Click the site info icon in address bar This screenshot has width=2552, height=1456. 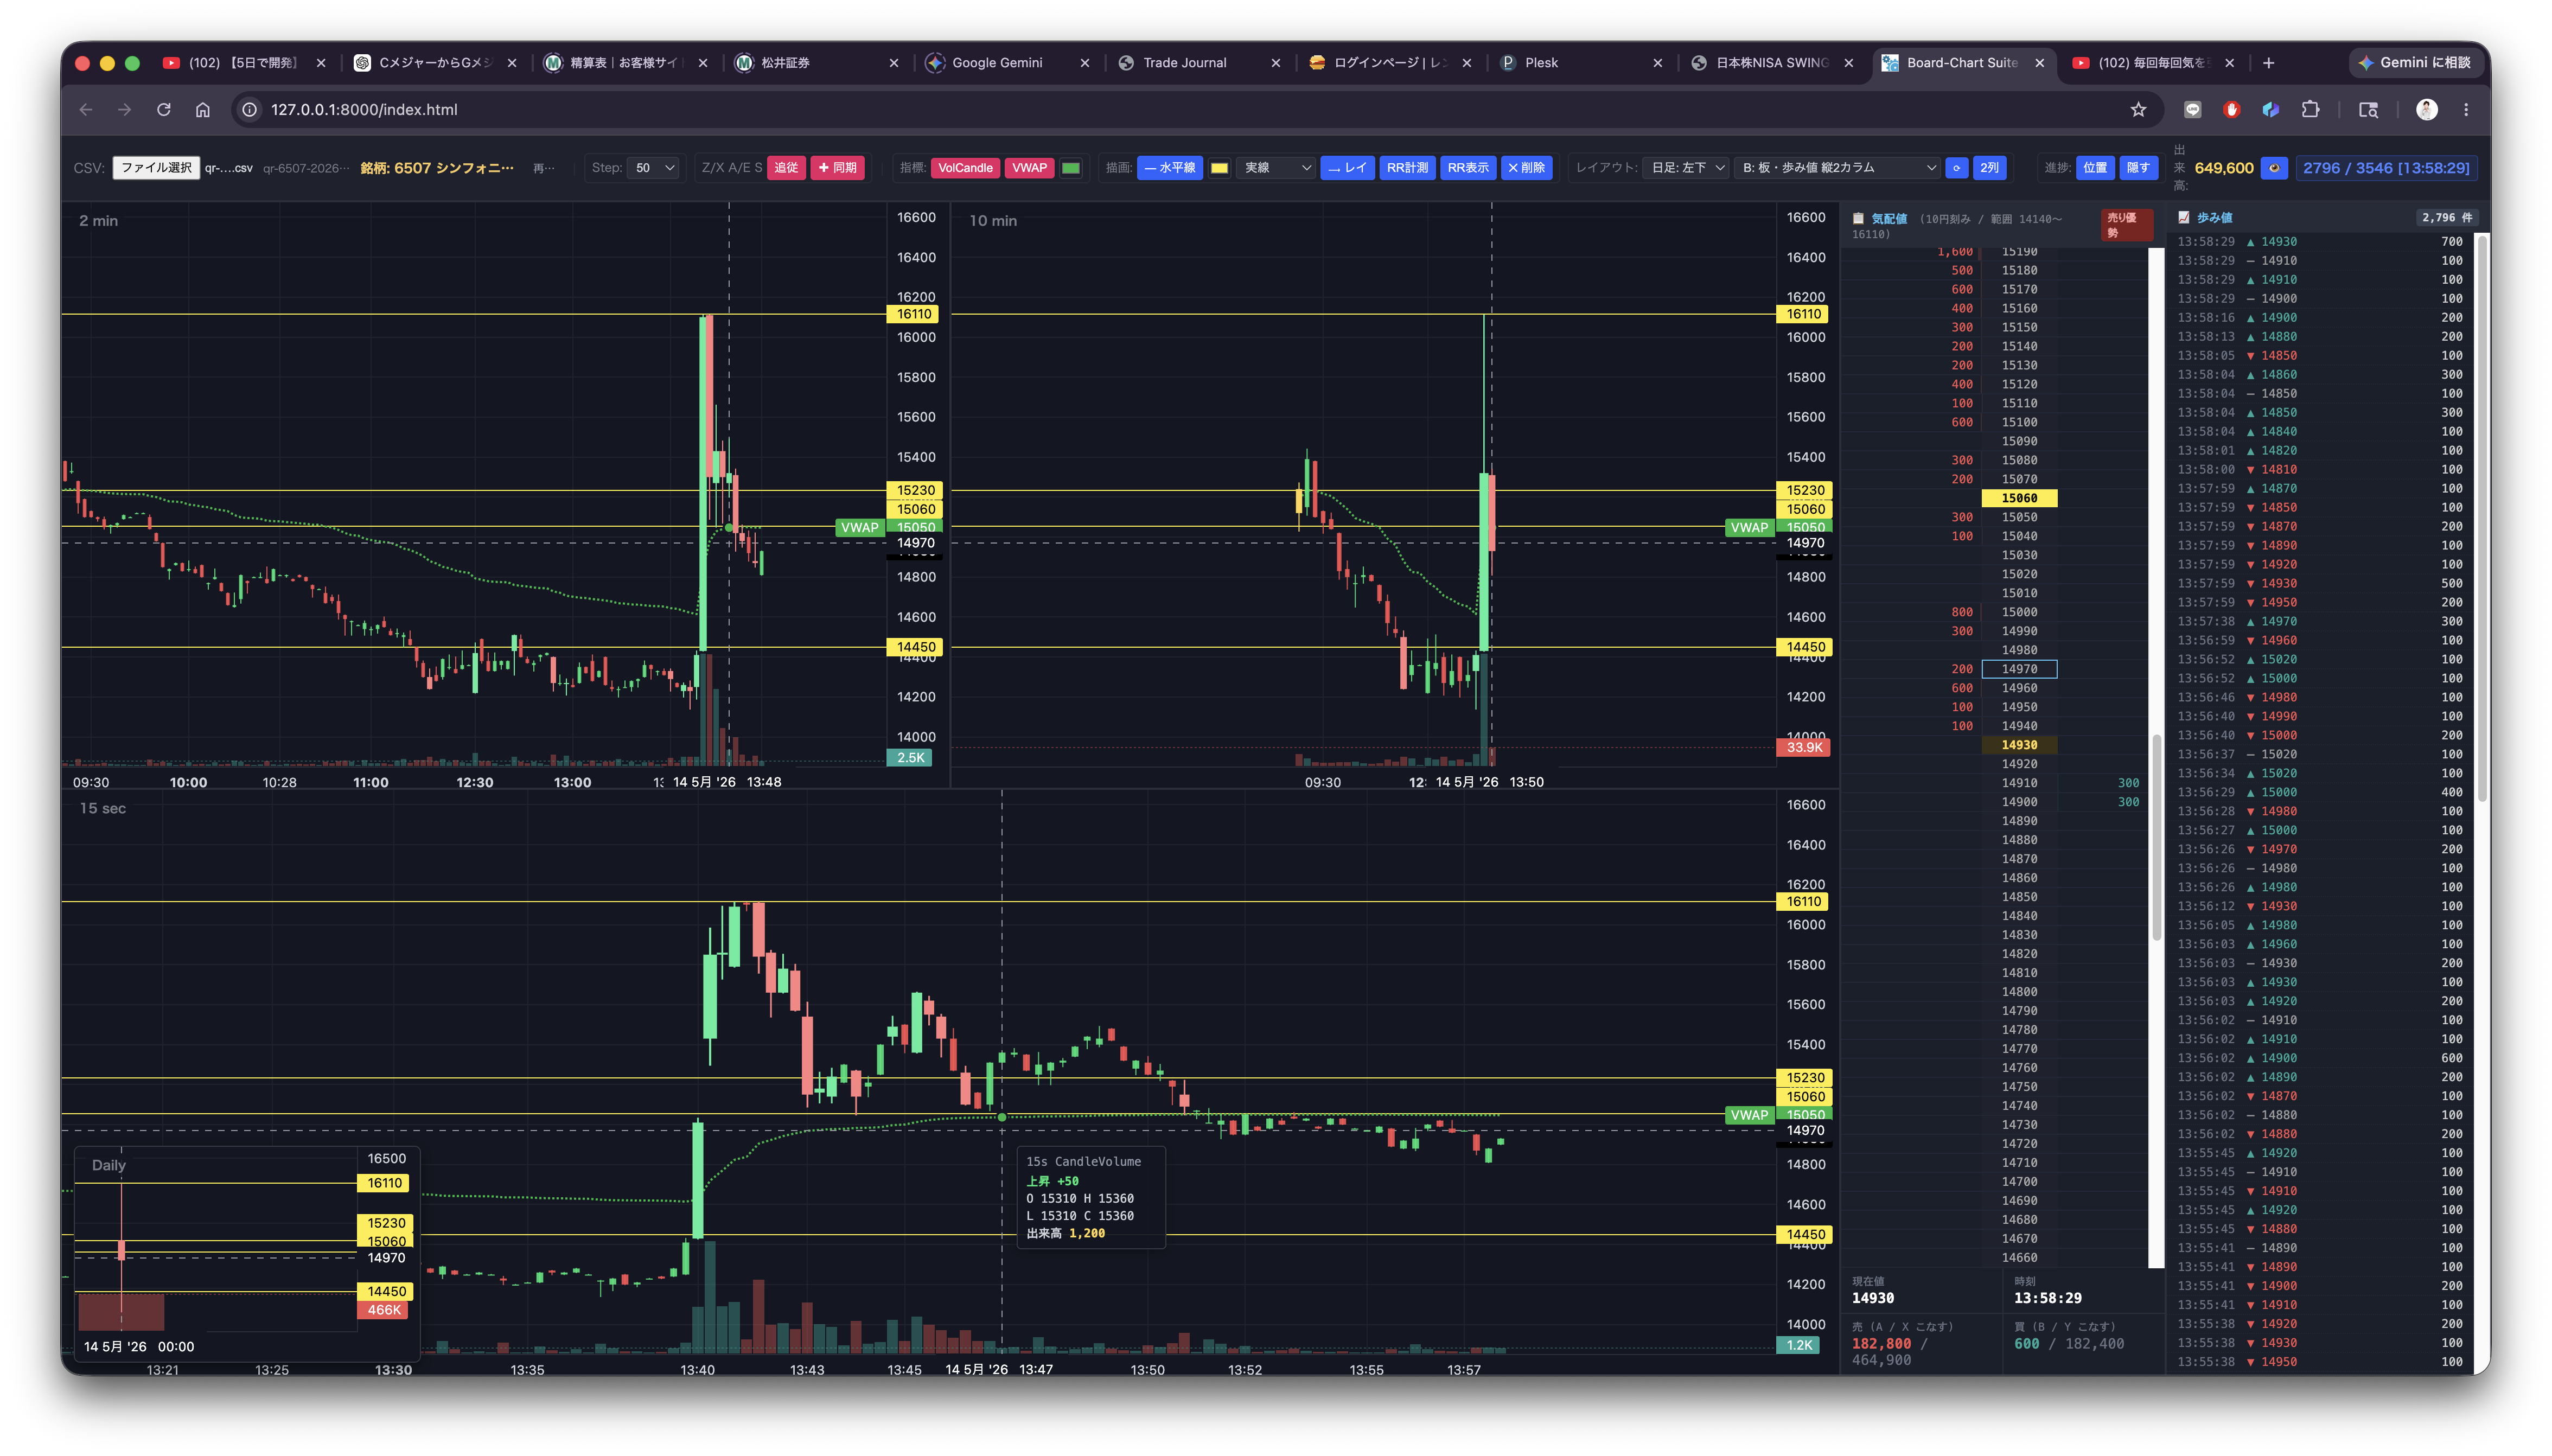point(250,109)
